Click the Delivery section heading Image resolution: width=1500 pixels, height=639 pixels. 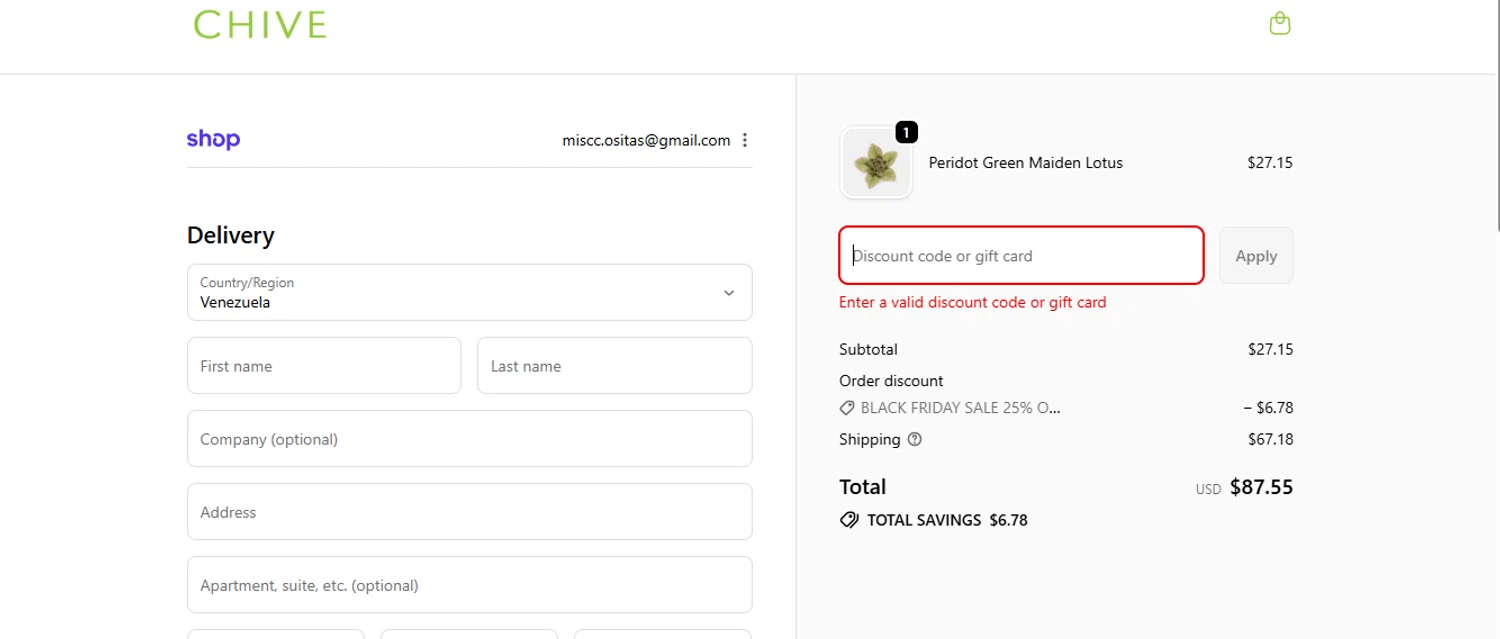tap(231, 235)
